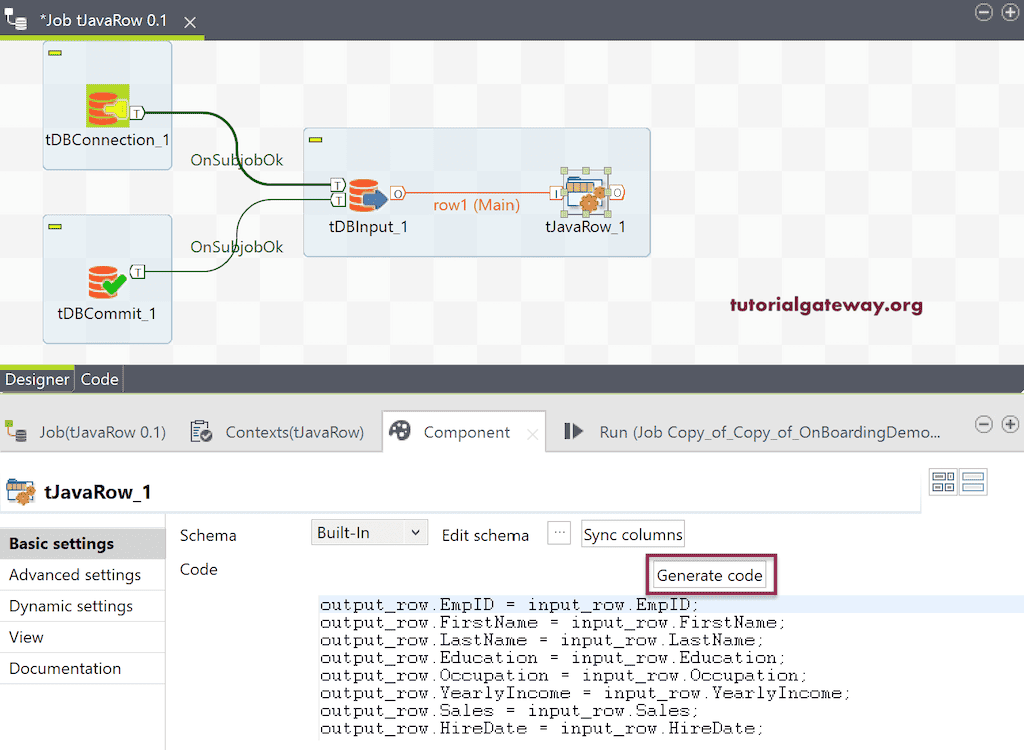Switch to the Code tab
The image size is (1024, 750).
pyautogui.click(x=99, y=379)
